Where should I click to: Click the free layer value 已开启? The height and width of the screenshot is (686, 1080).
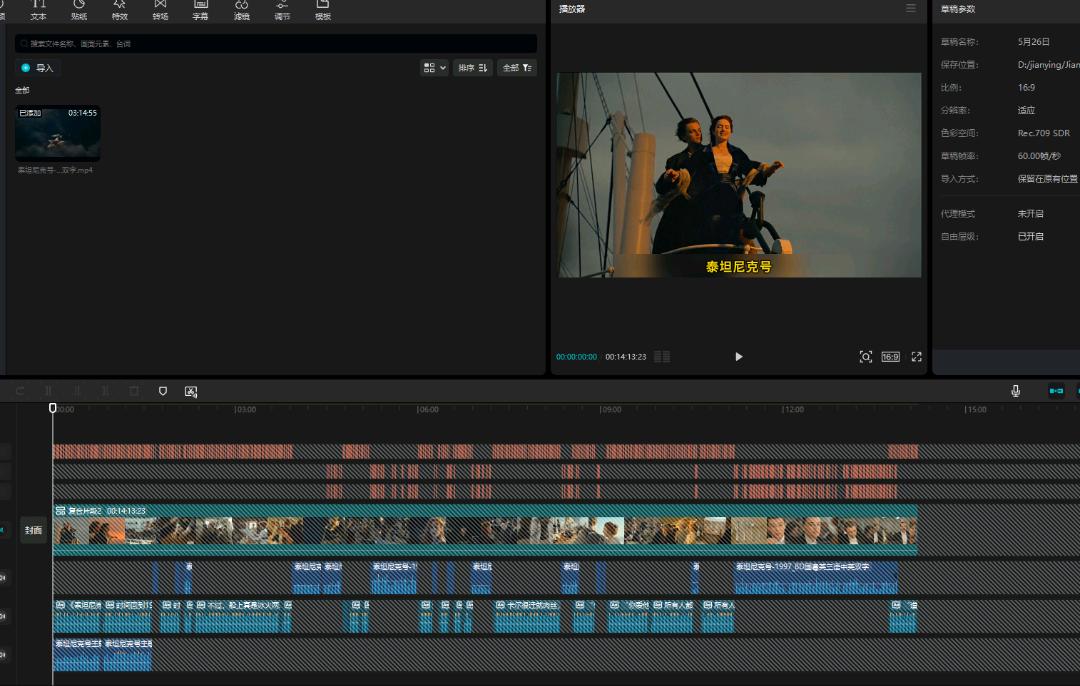[x=1030, y=236]
